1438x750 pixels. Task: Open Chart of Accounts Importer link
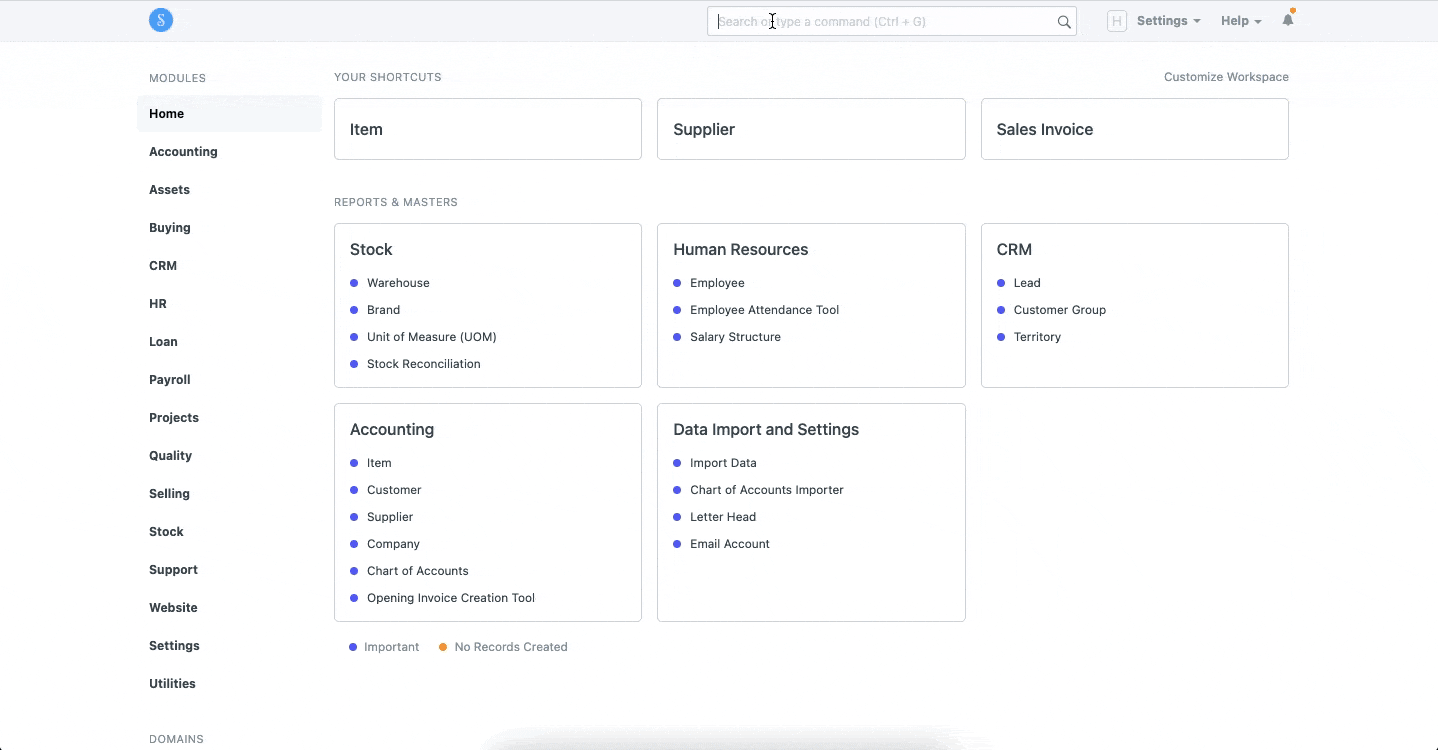766,490
